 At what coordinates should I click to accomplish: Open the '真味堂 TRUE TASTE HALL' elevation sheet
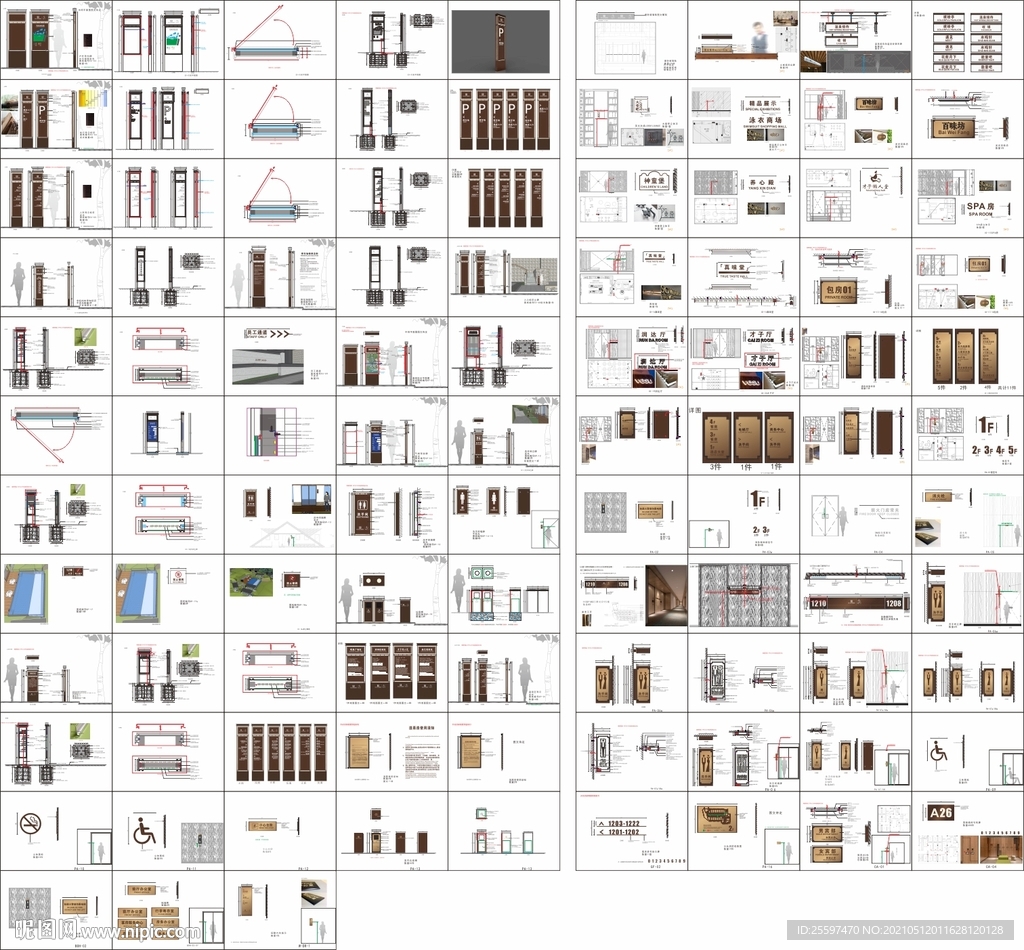click(744, 277)
